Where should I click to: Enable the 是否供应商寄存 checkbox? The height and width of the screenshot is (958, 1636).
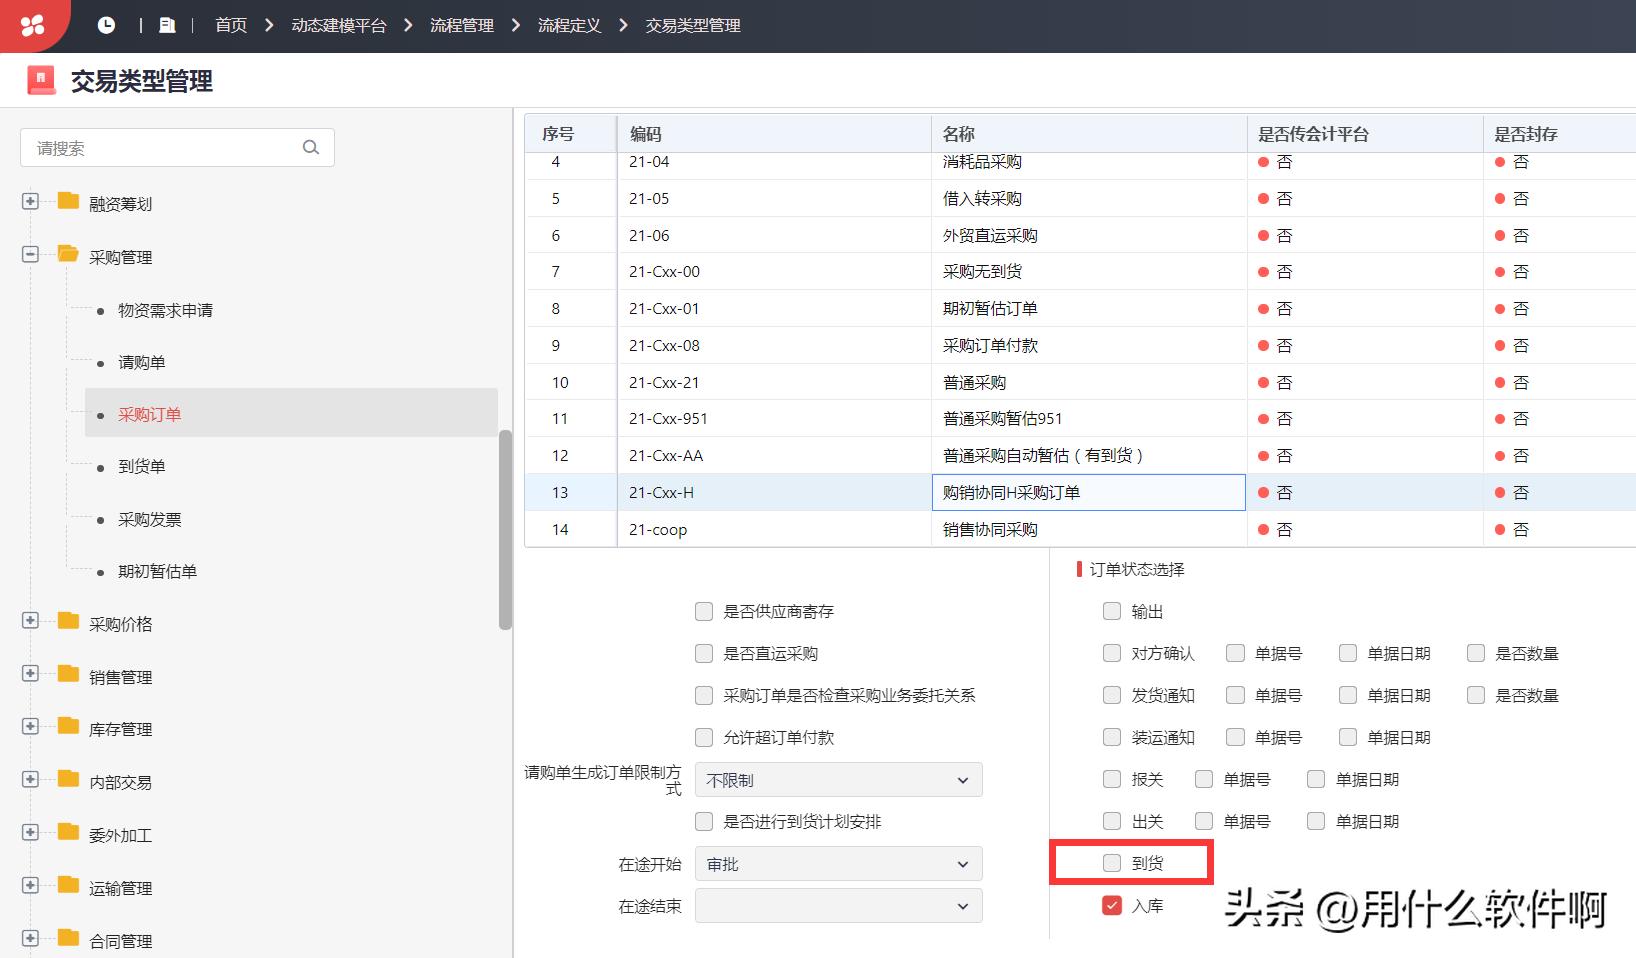704,611
